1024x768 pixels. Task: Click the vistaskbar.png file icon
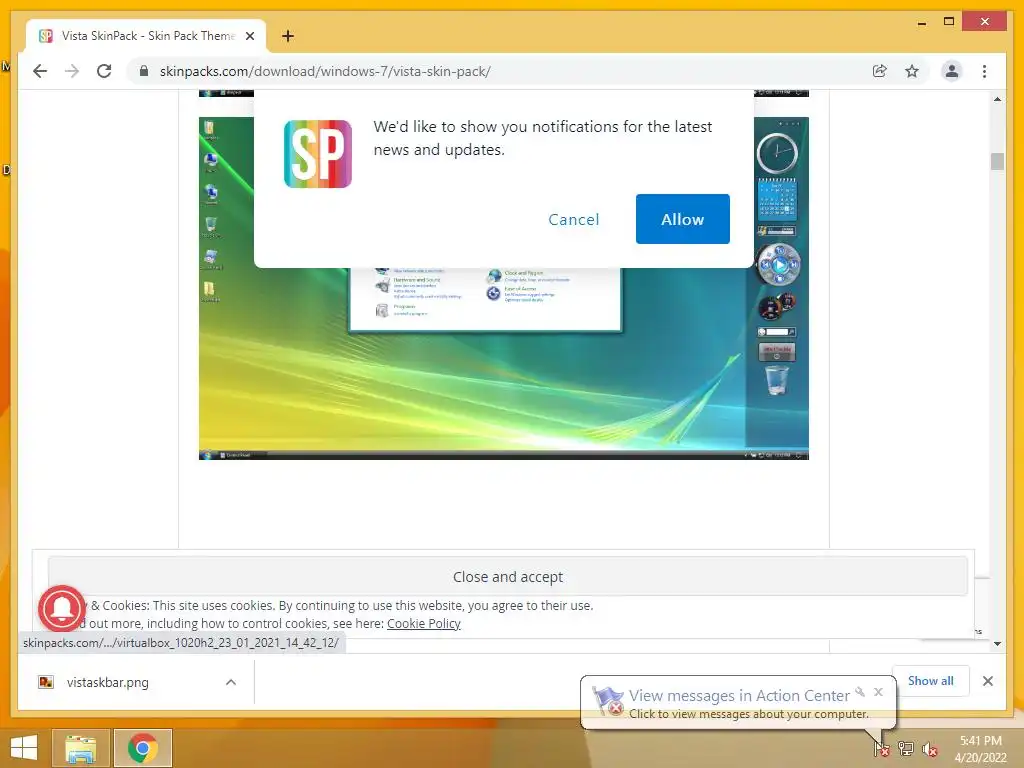(x=46, y=682)
